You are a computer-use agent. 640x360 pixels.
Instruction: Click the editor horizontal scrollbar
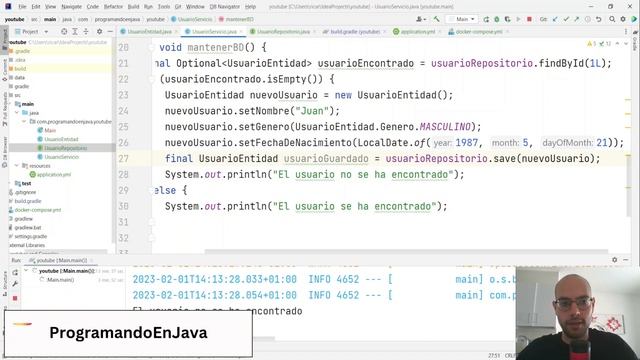click(x=406, y=251)
